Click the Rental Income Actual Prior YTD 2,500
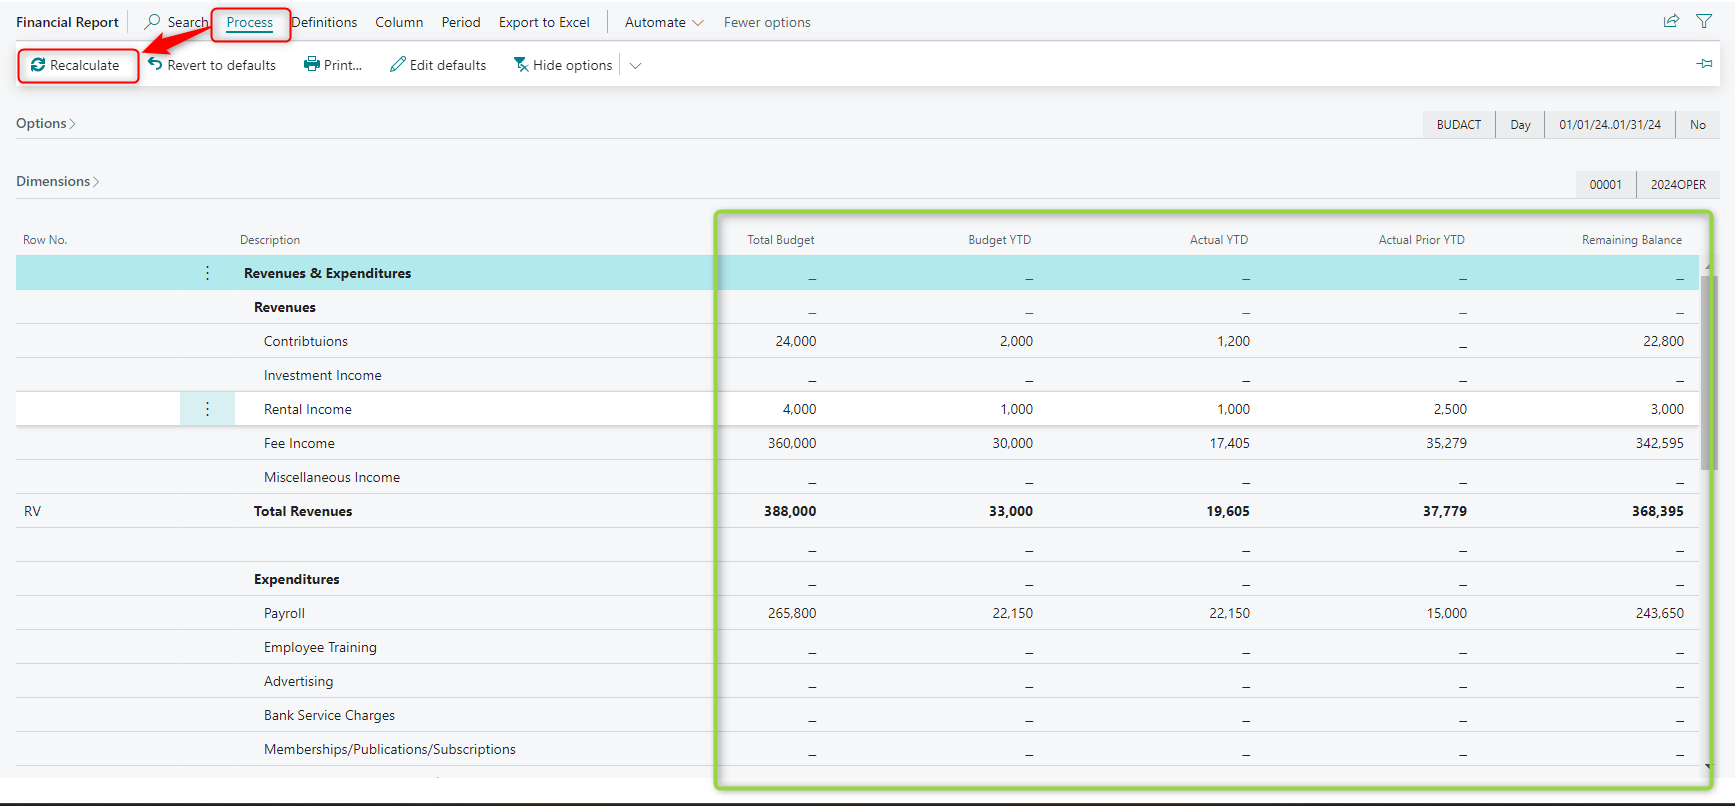Viewport: 1735px width, 806px height. [x=1450, y=409]
